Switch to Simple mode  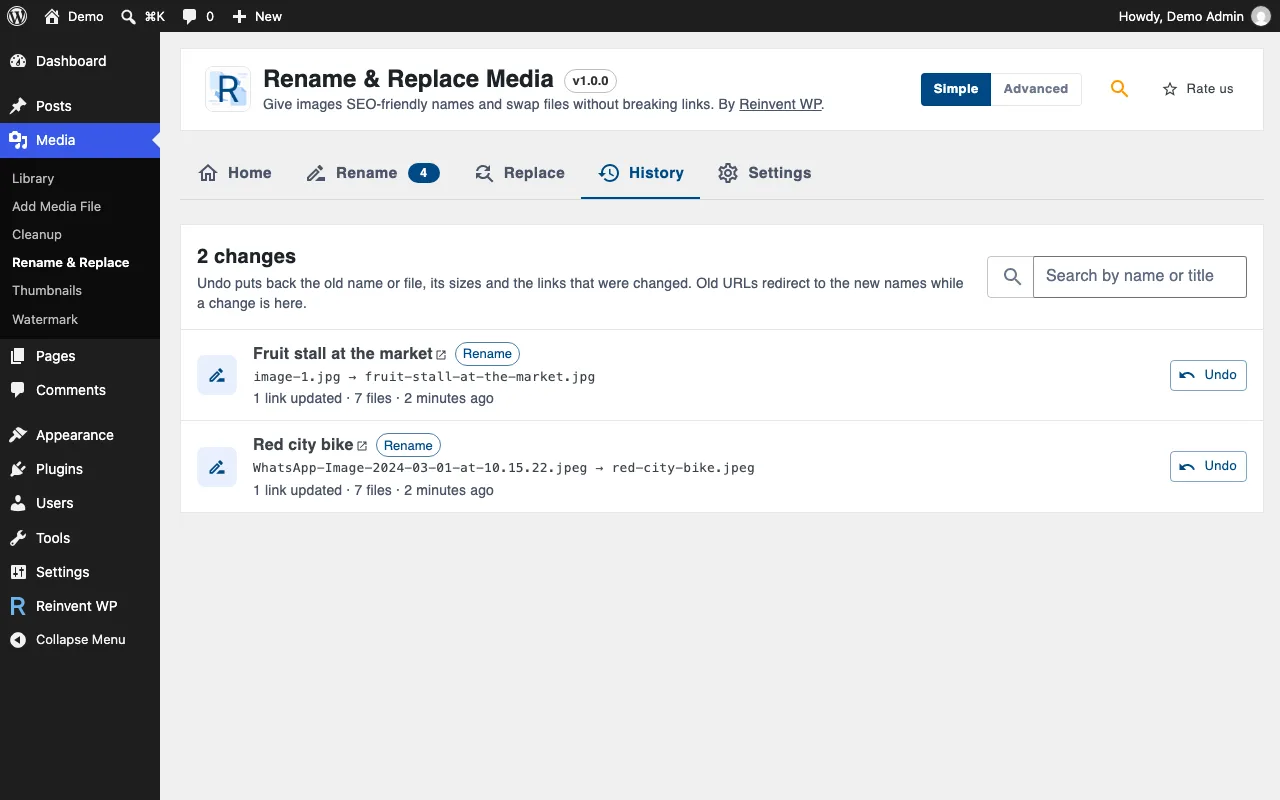(956, 89)
